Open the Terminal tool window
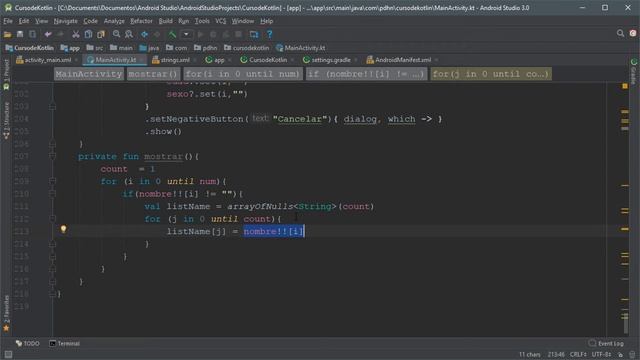 click(x=64, y=343)
